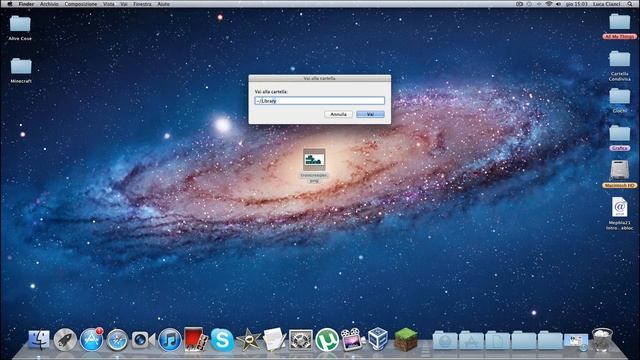Open Photo Booth icon in Dock
The height and width of the screenshot is (360, 640).
point(196,339)
